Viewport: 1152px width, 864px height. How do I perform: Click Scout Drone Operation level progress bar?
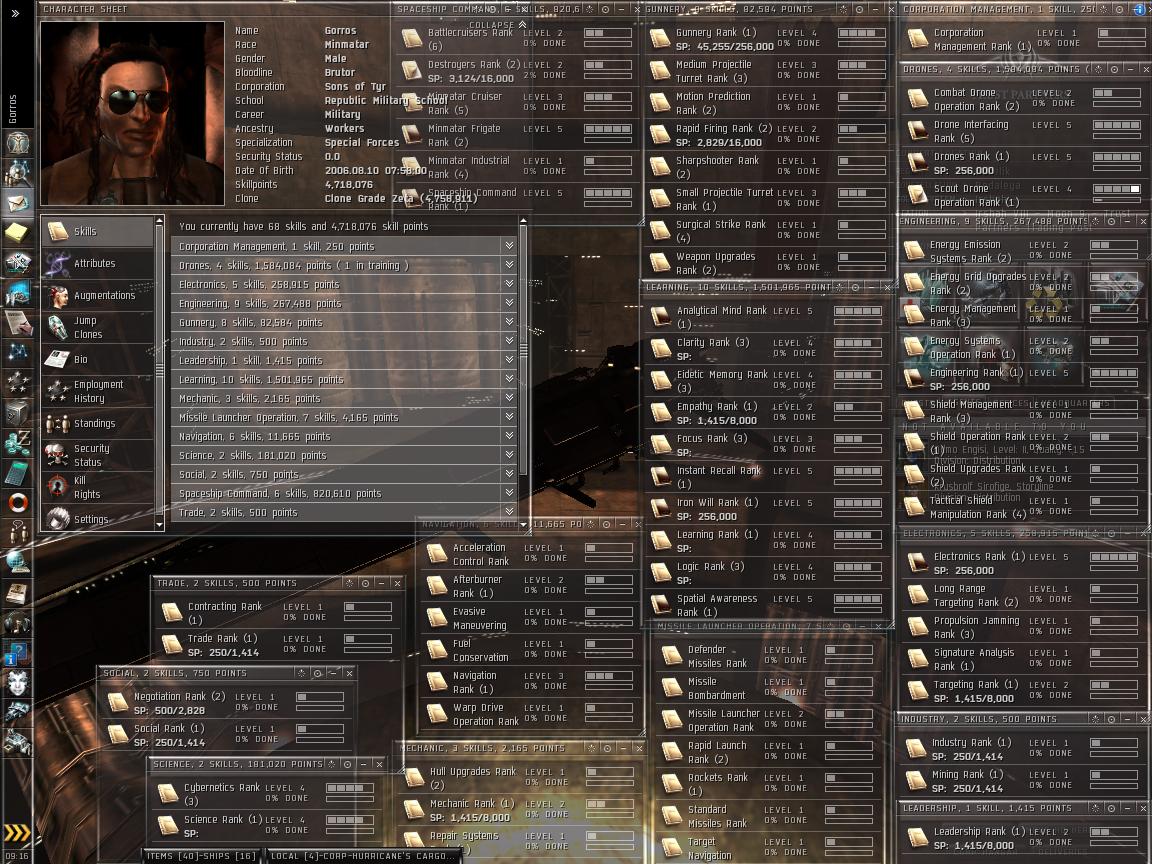point(1117,189)
